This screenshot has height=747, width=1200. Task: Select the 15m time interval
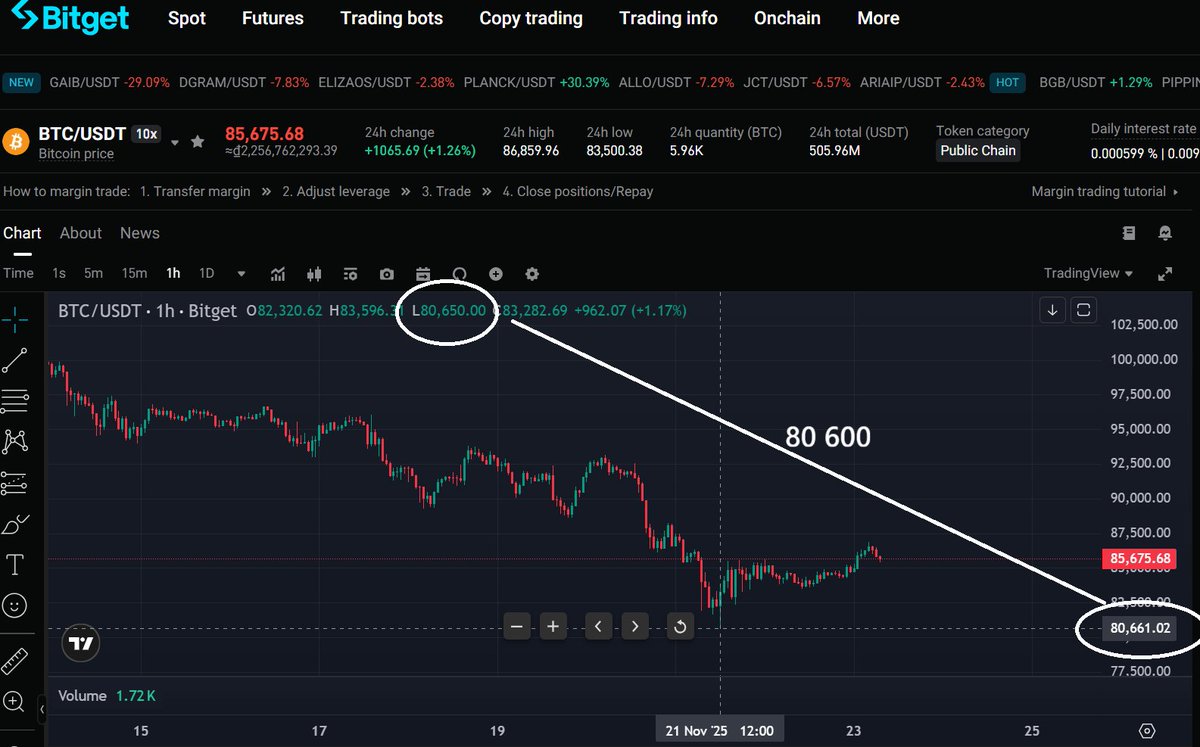pos(134,273)
